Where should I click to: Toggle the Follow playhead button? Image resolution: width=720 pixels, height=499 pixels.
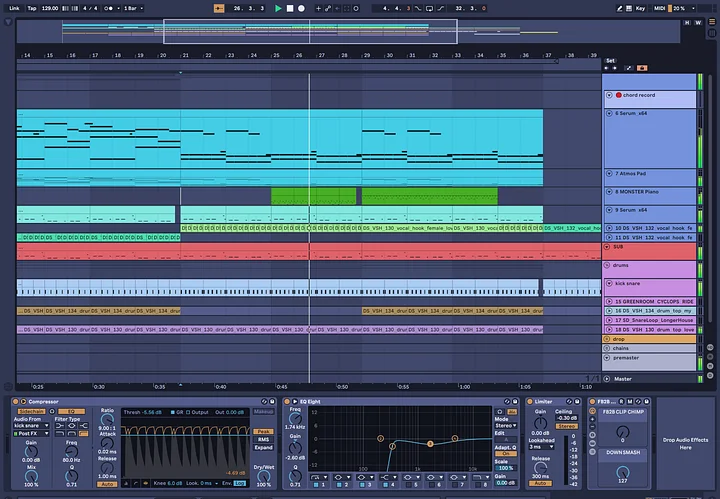219,8
